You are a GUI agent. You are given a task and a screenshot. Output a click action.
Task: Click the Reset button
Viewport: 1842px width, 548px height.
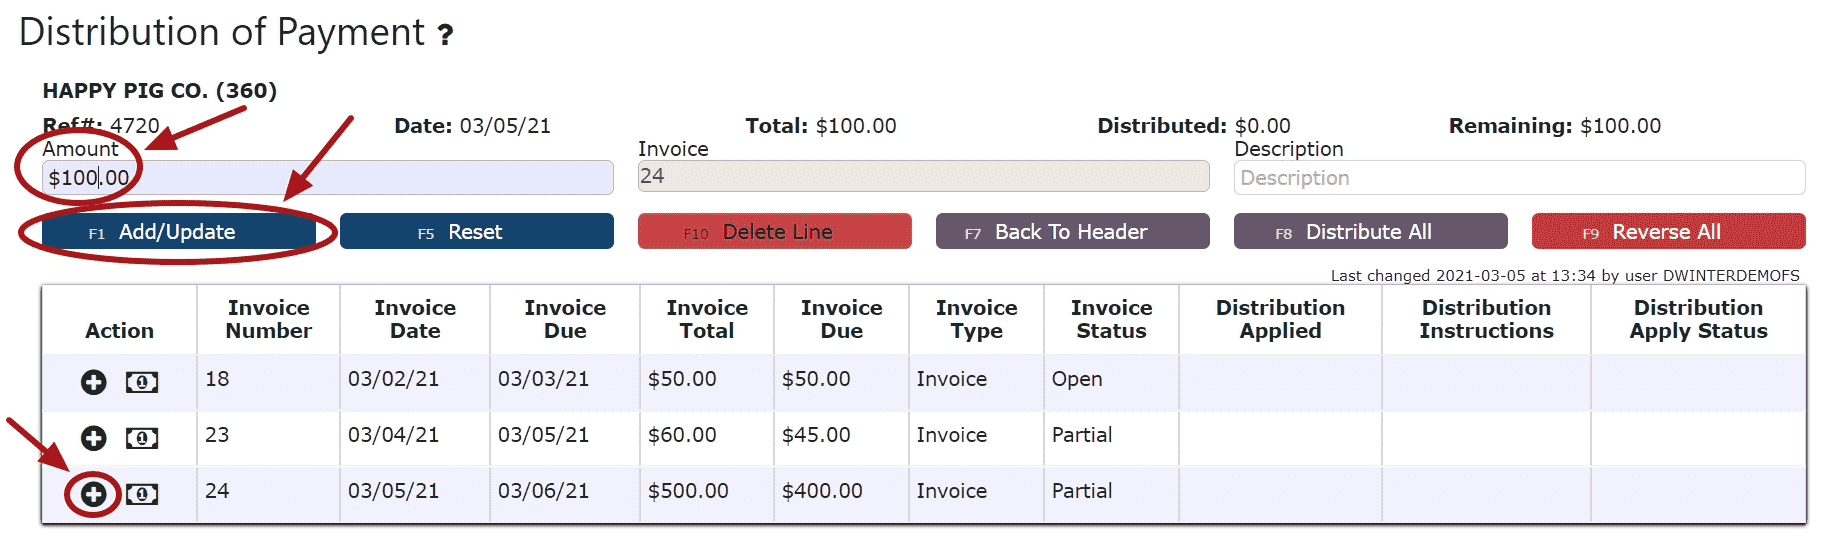coord(477,231)
